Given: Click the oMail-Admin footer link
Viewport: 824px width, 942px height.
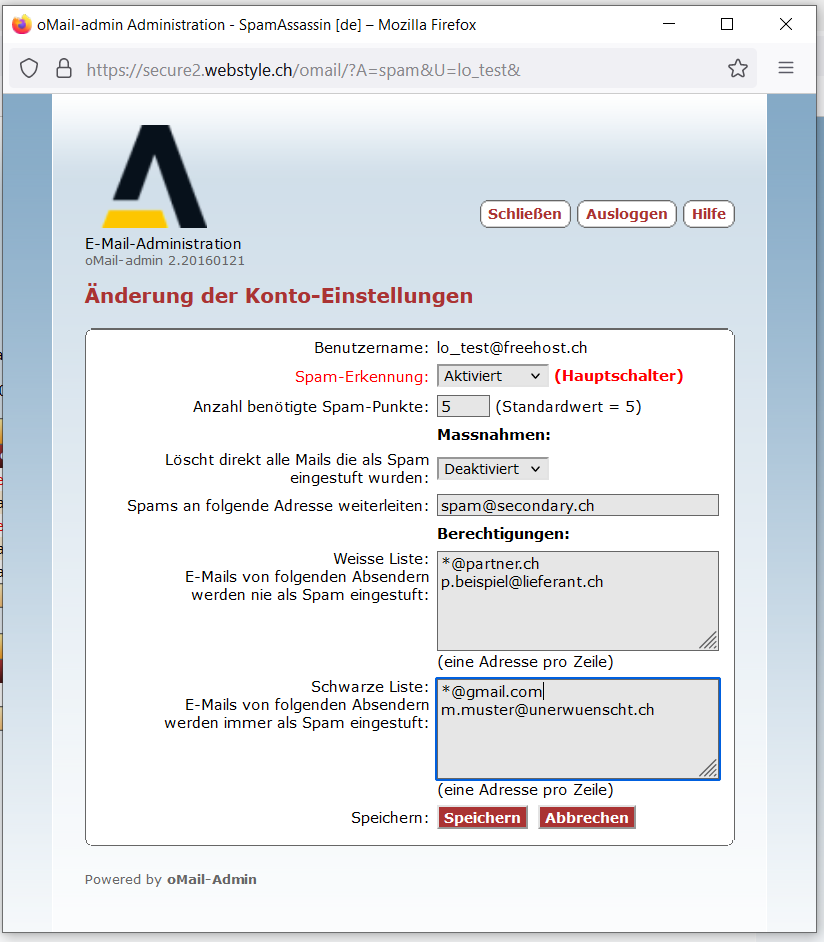Looking at the screenshot, I should tap(211, 880).
